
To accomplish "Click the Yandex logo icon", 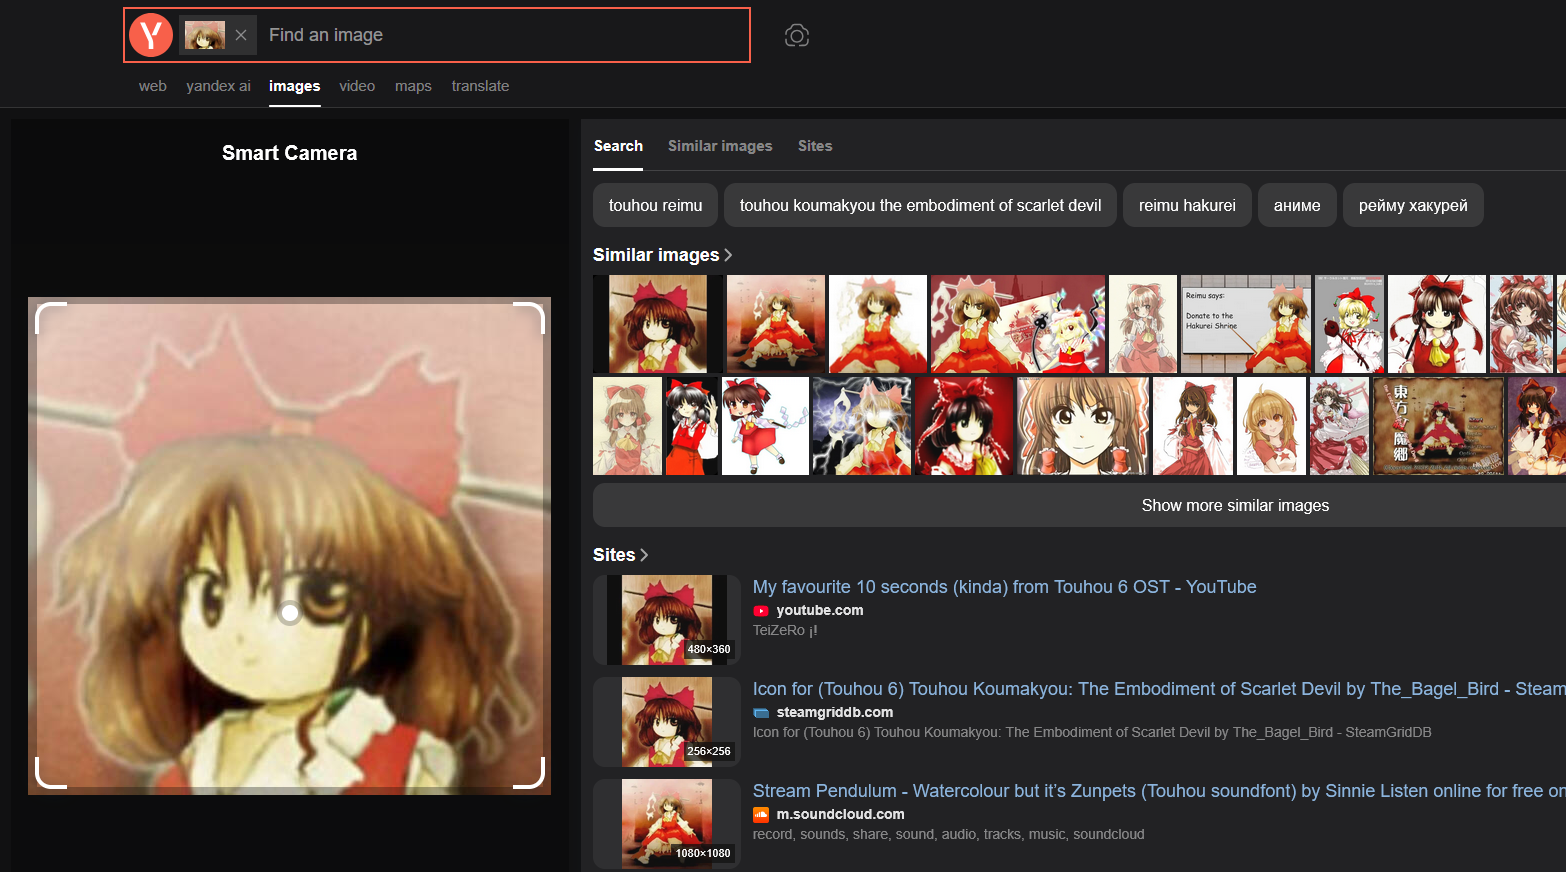I will coord(151,35).
